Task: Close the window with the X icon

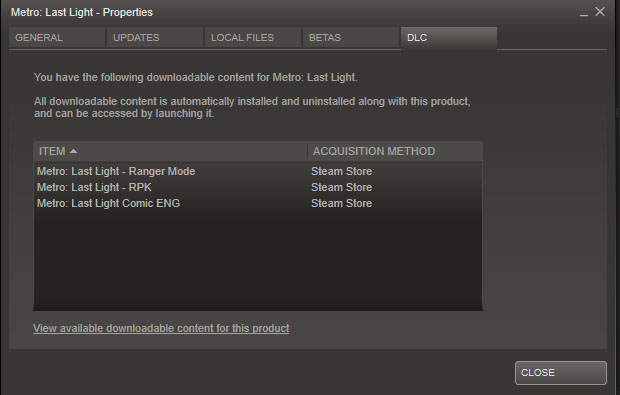Action: point(600,12)
